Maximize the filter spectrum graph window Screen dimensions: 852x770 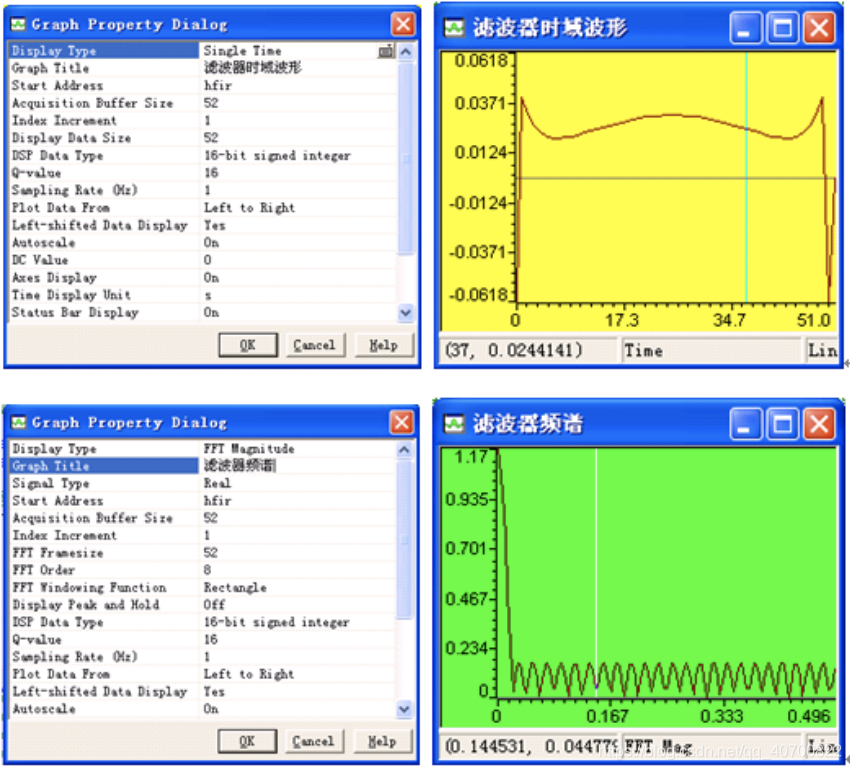click(x=782, y=424)
